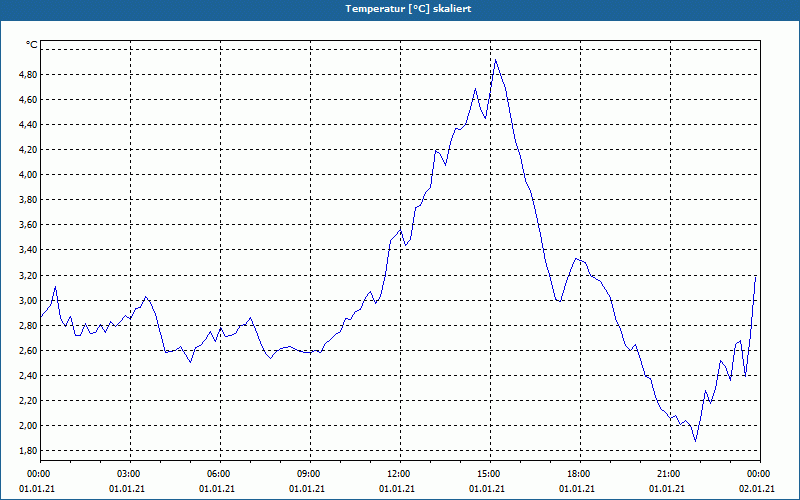Click the 00:00 time label above 01.01.21
This screenshot has height=500, width=800.
(x=38, y=474)
